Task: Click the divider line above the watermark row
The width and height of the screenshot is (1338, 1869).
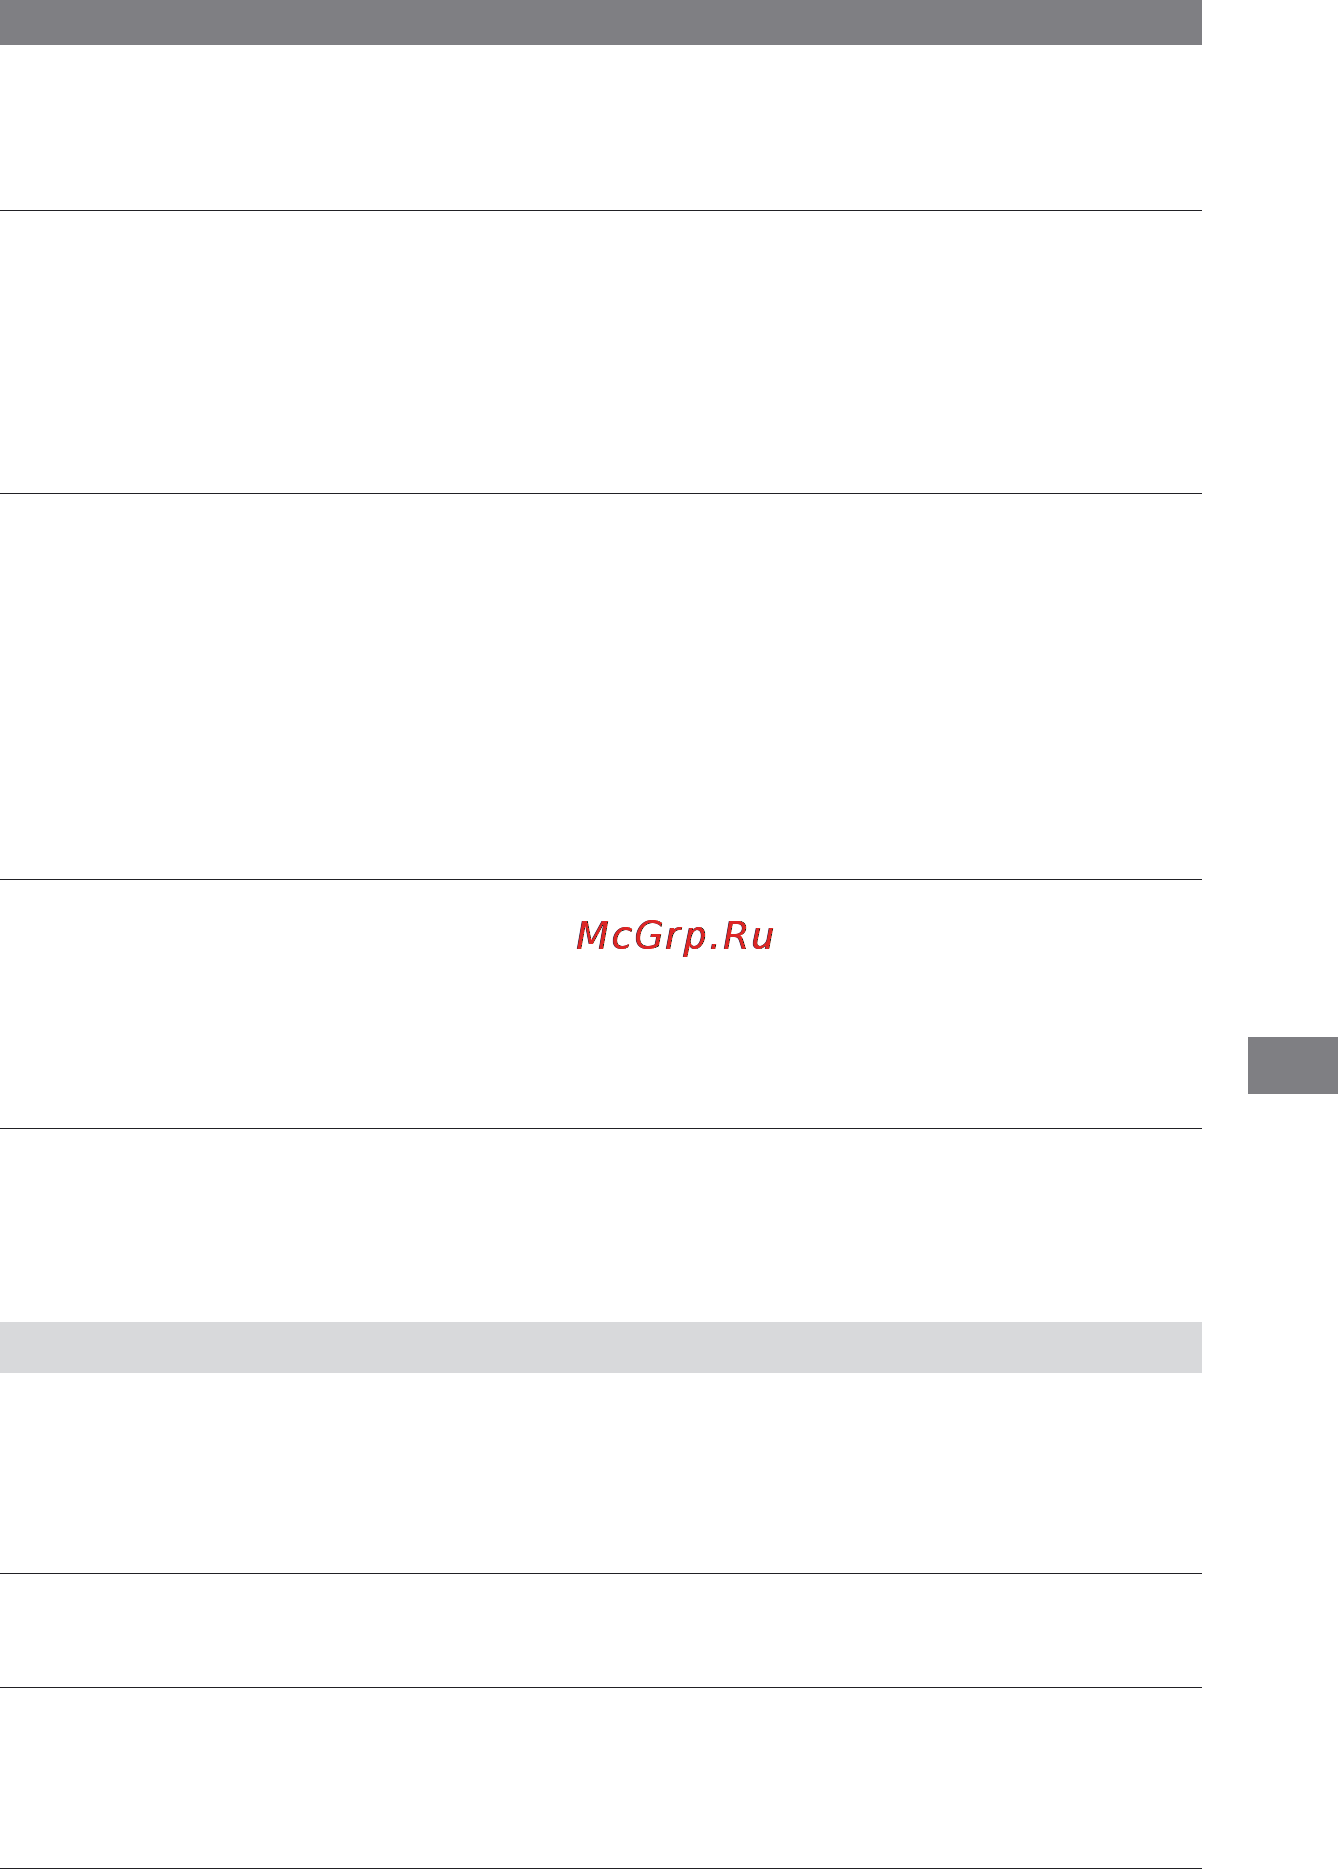Action: (x=600, y=879)
